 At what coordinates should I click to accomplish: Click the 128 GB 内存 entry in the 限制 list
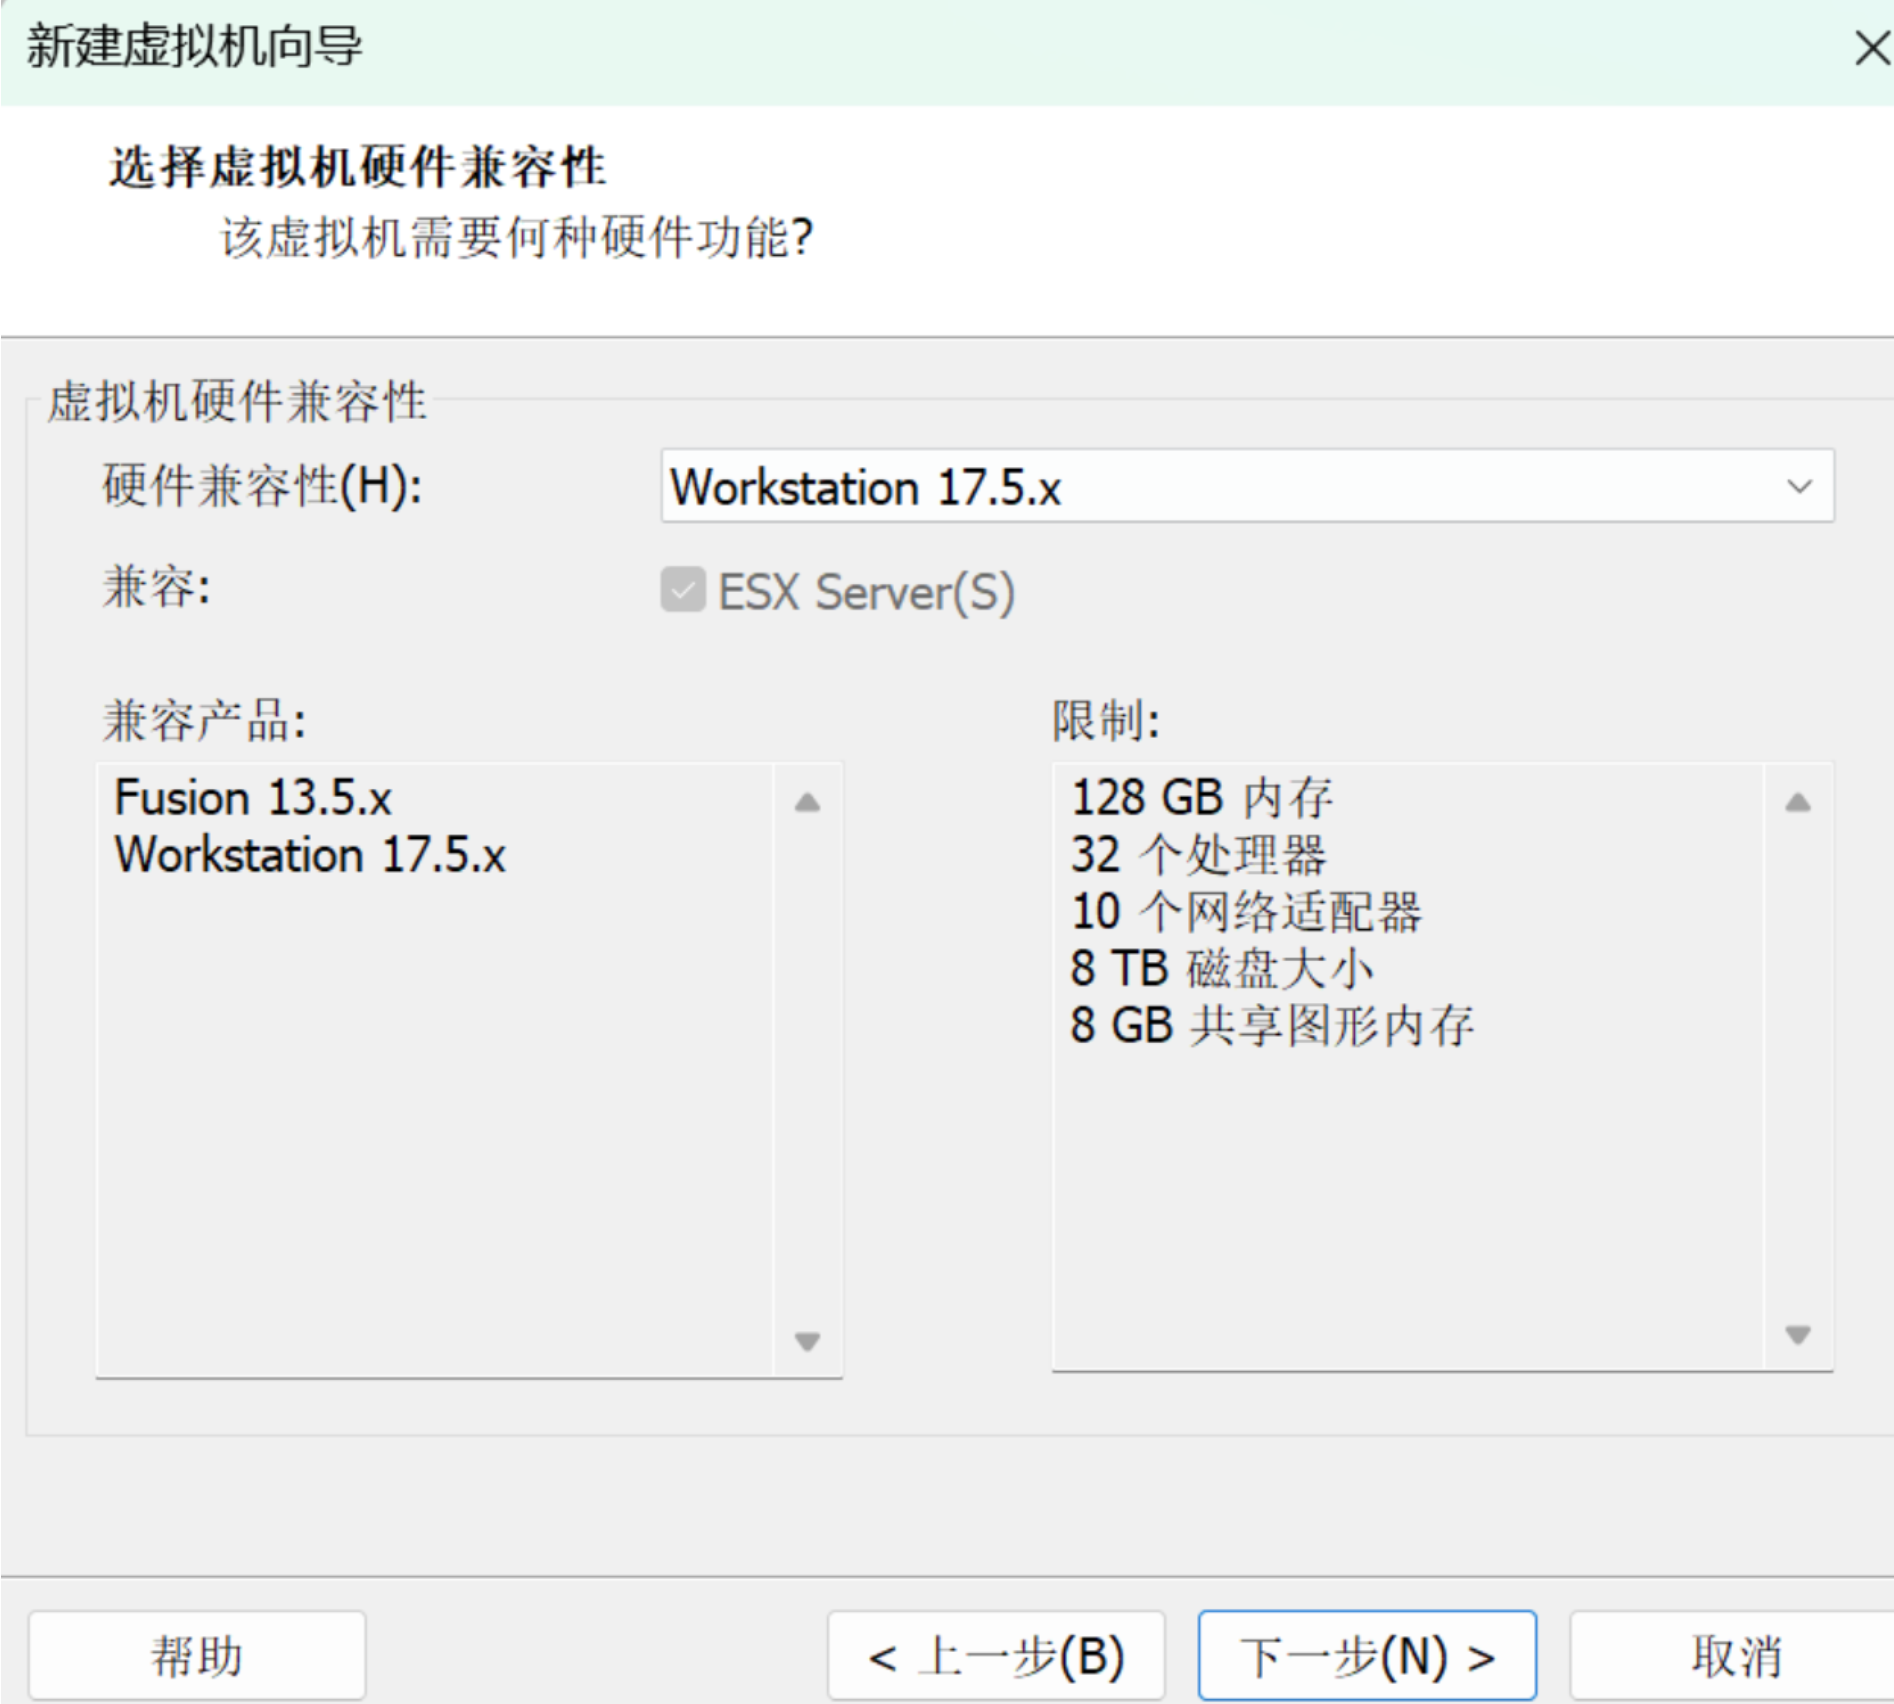click(1203, 797)
